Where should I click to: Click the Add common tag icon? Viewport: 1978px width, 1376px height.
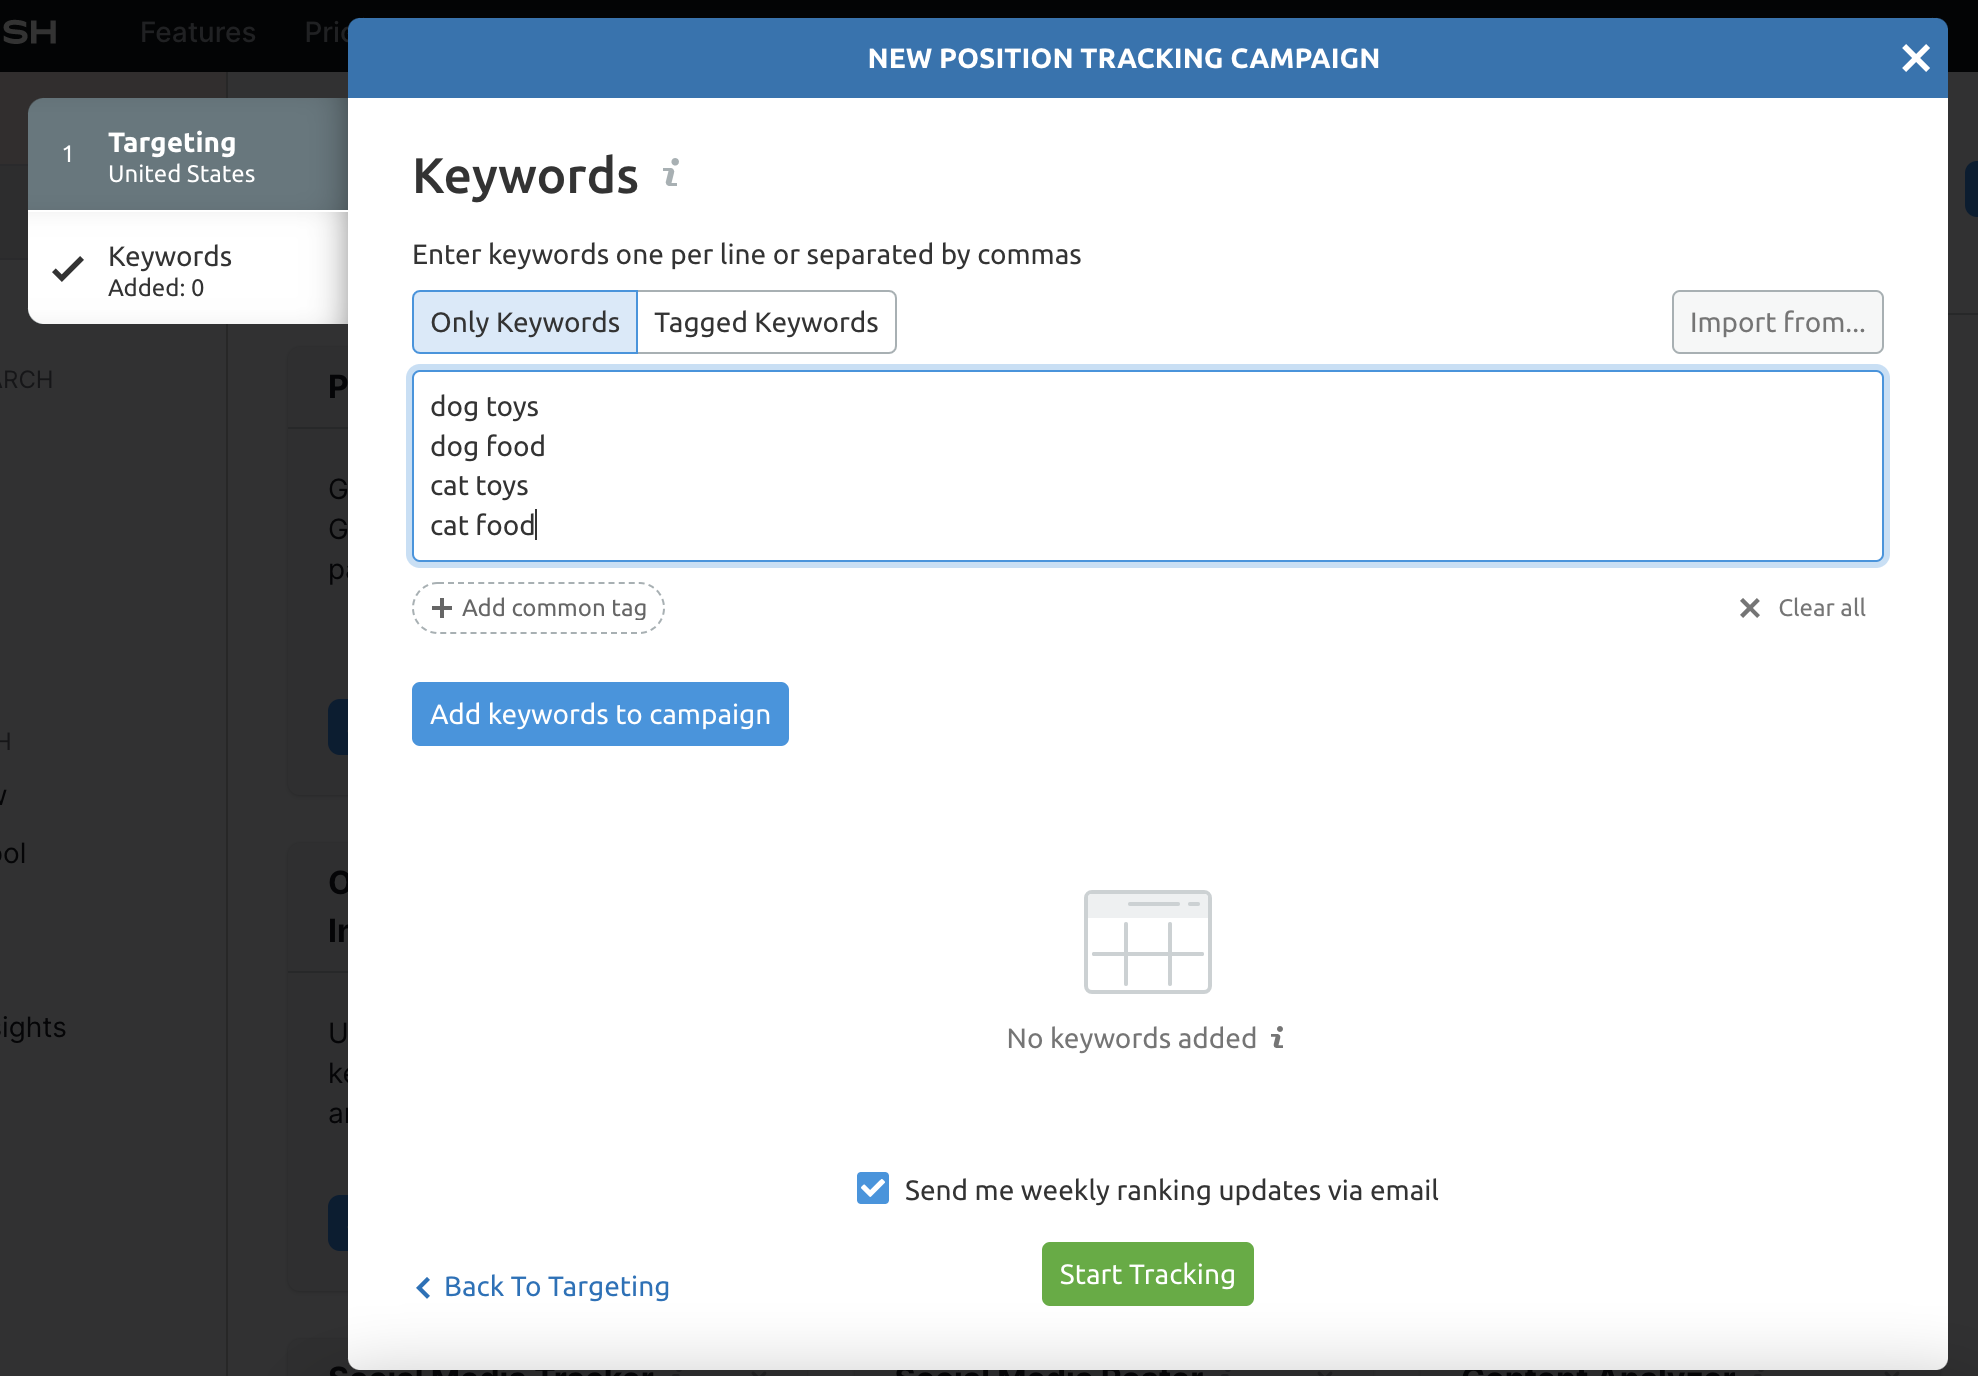pyautogui.click(x=442, y=608)
